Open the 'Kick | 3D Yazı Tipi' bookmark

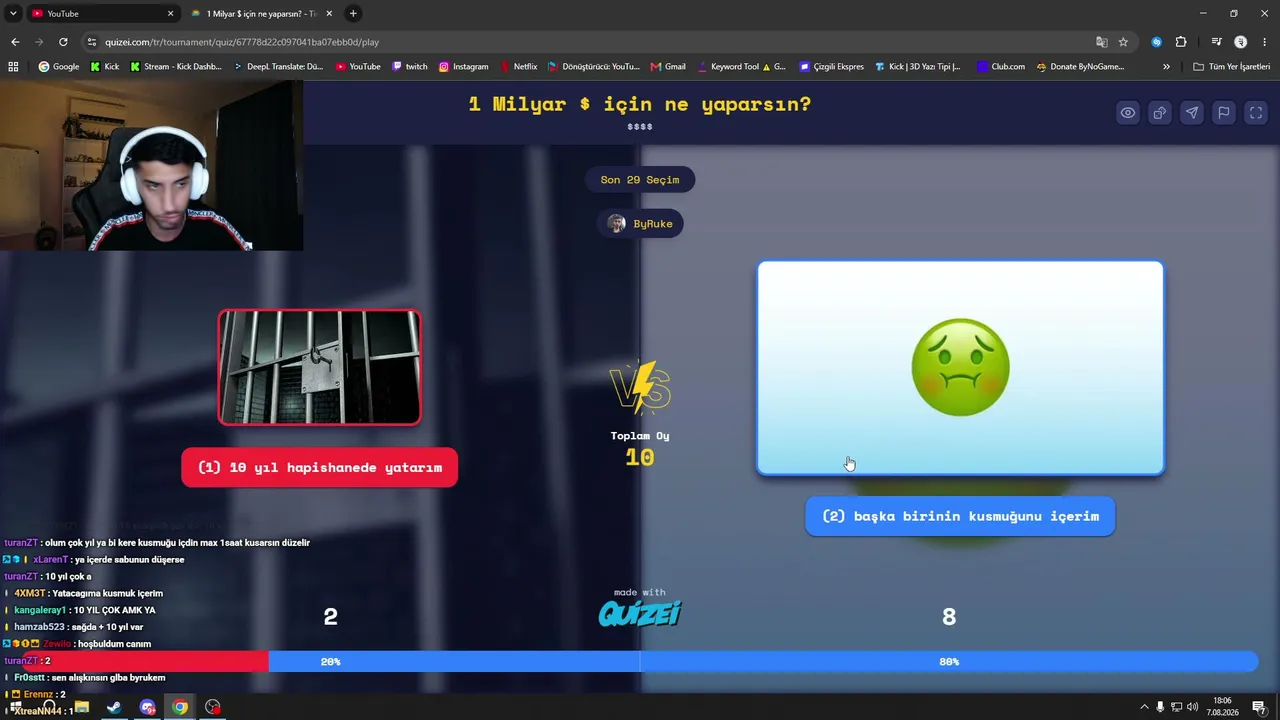(918, 67)
